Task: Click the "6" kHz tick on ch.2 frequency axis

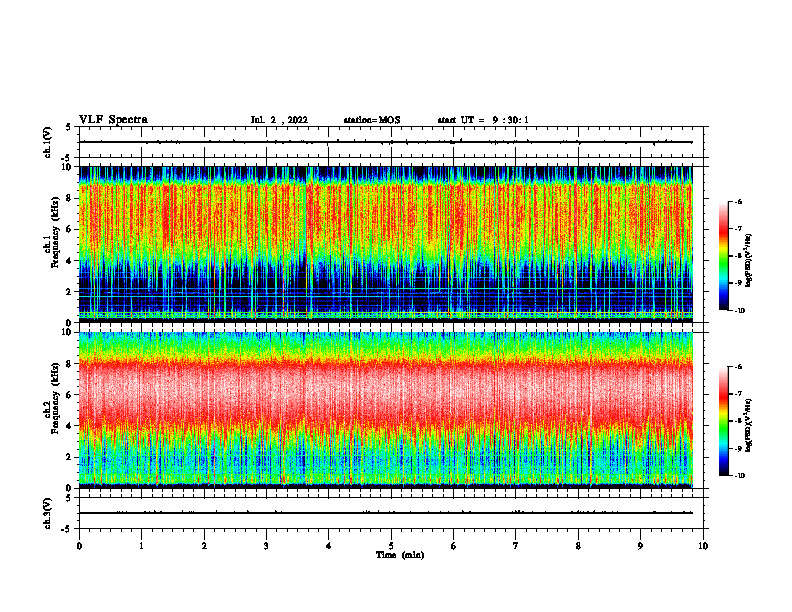Action: pyautogui.click(x=70, y=395)
